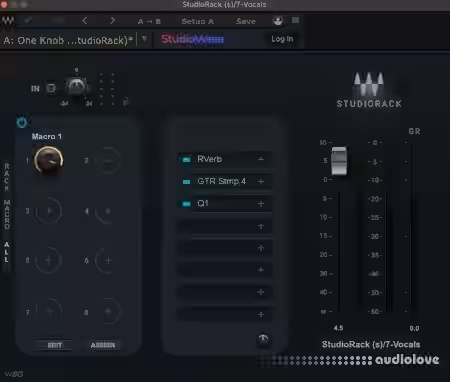Screen dimensions: 450x382
Task: Switch to the MACRO side tab
Action: [x=7, y=214]
